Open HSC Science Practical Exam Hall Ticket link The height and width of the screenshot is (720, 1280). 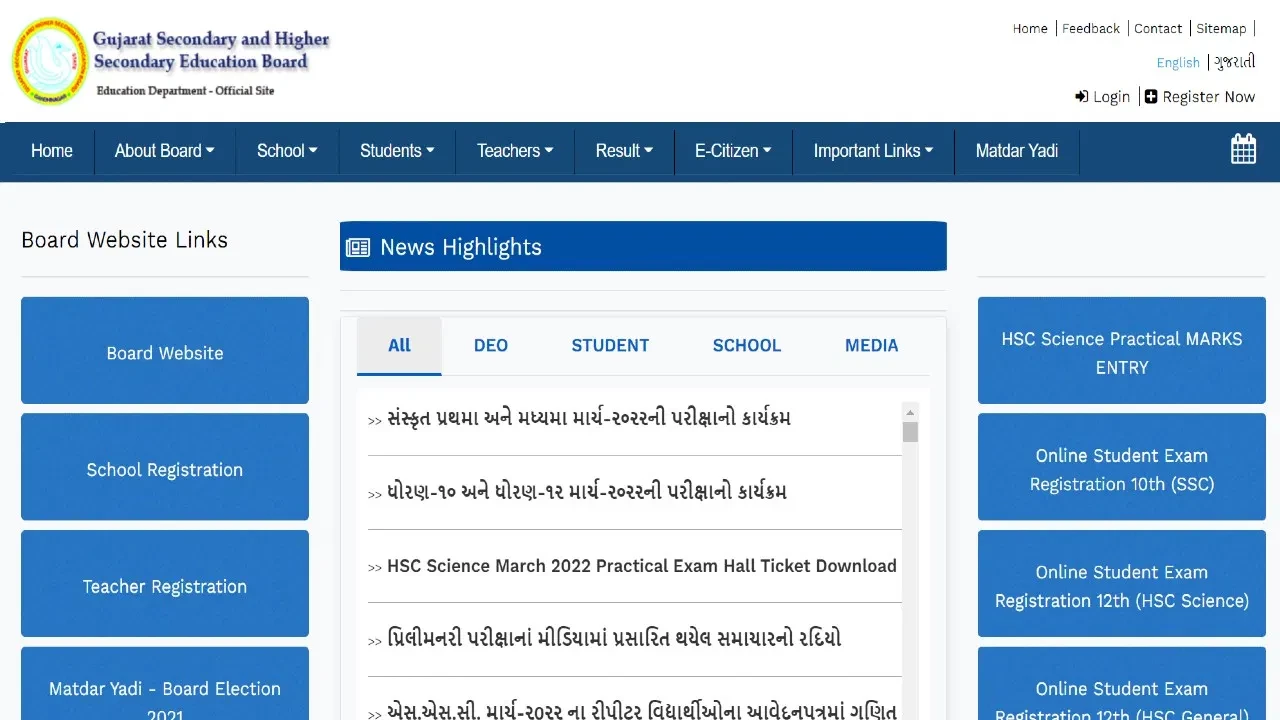pos(641,566)
